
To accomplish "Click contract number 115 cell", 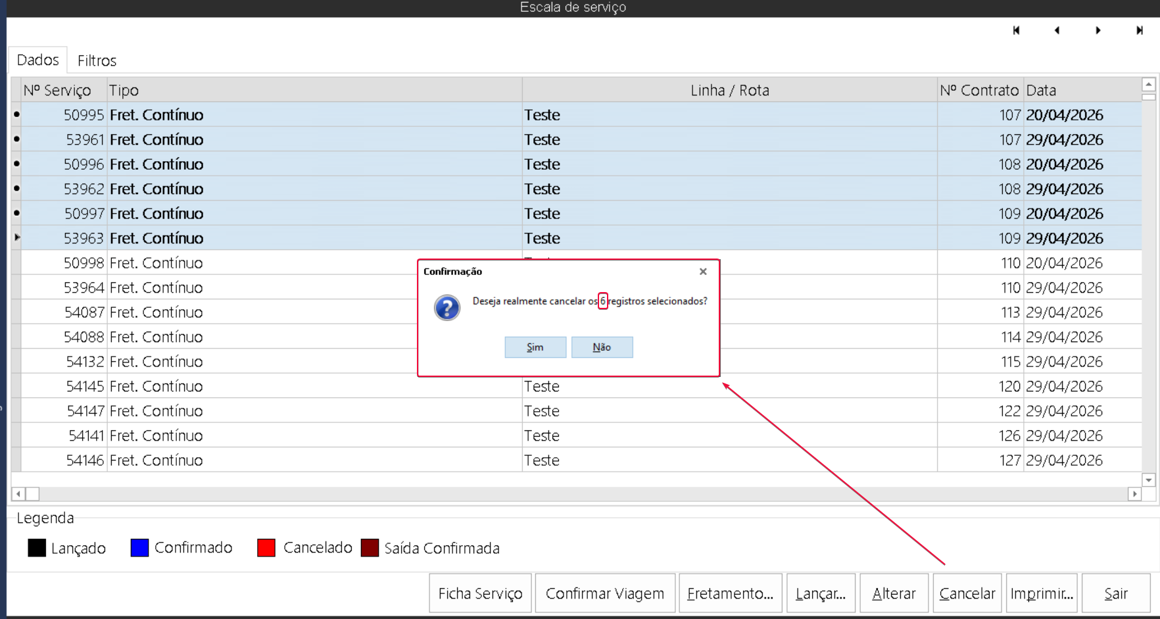I will coord(980,362).
